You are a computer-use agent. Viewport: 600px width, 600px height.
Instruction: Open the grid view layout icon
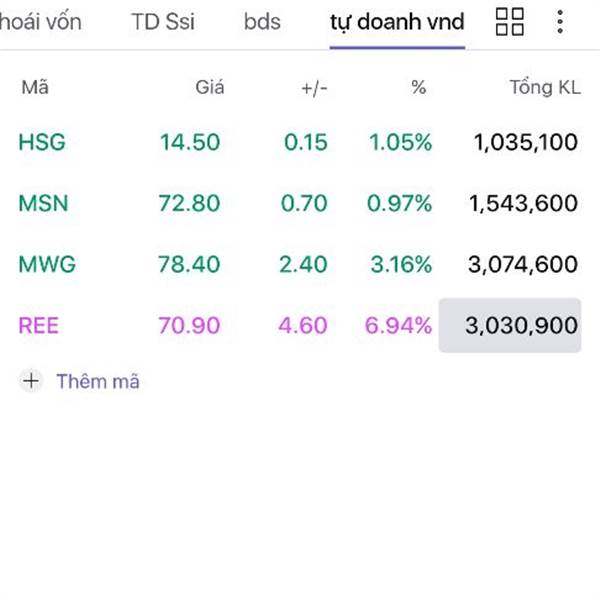[x=510, y=21]
